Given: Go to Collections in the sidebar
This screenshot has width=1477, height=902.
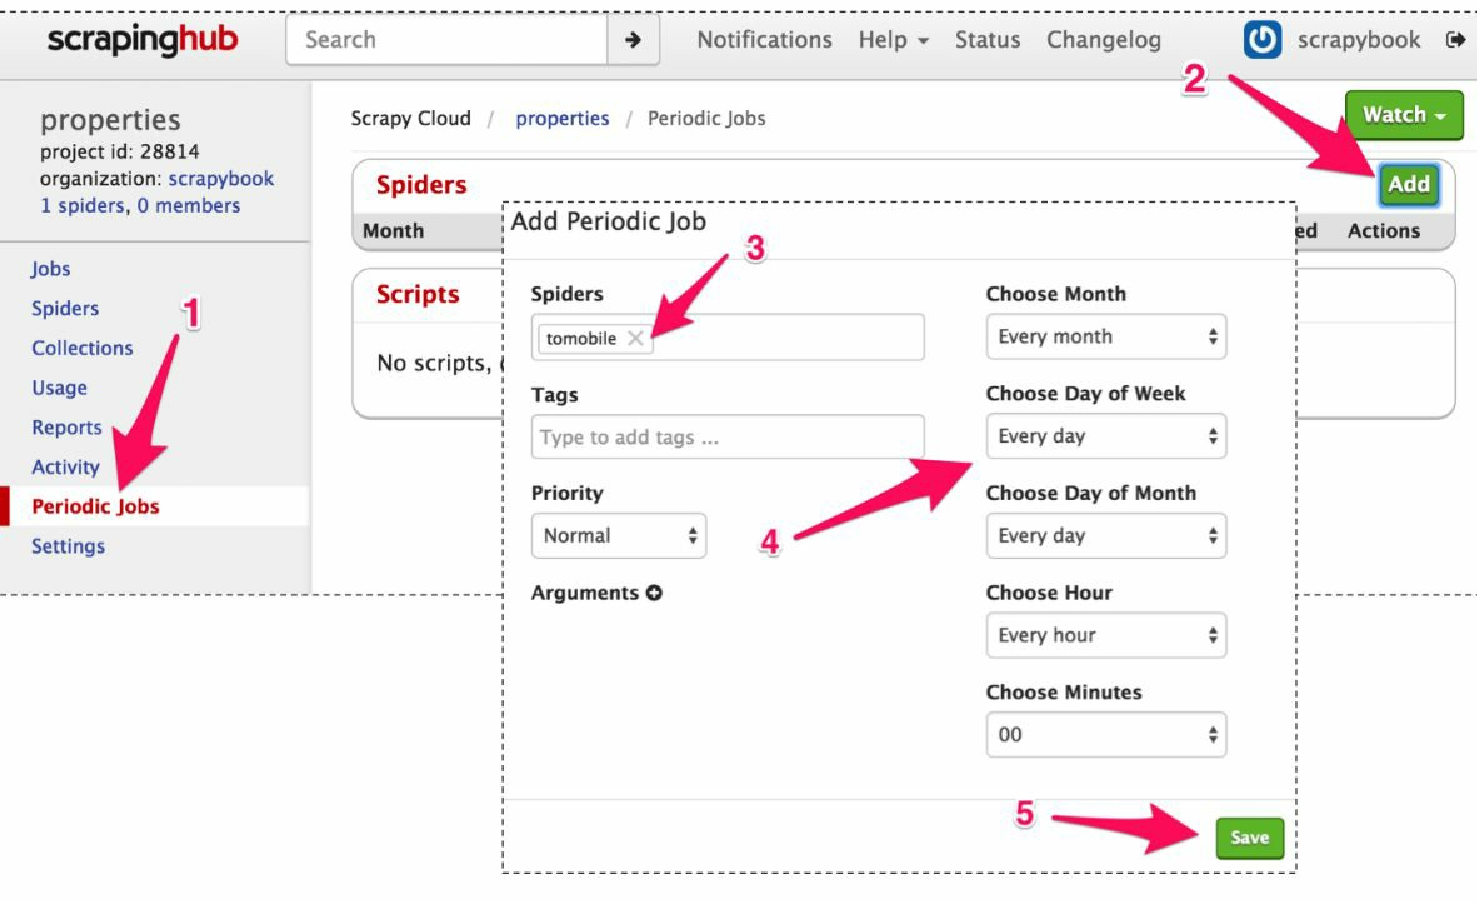Looking at the screenshot, I should 82,348.
